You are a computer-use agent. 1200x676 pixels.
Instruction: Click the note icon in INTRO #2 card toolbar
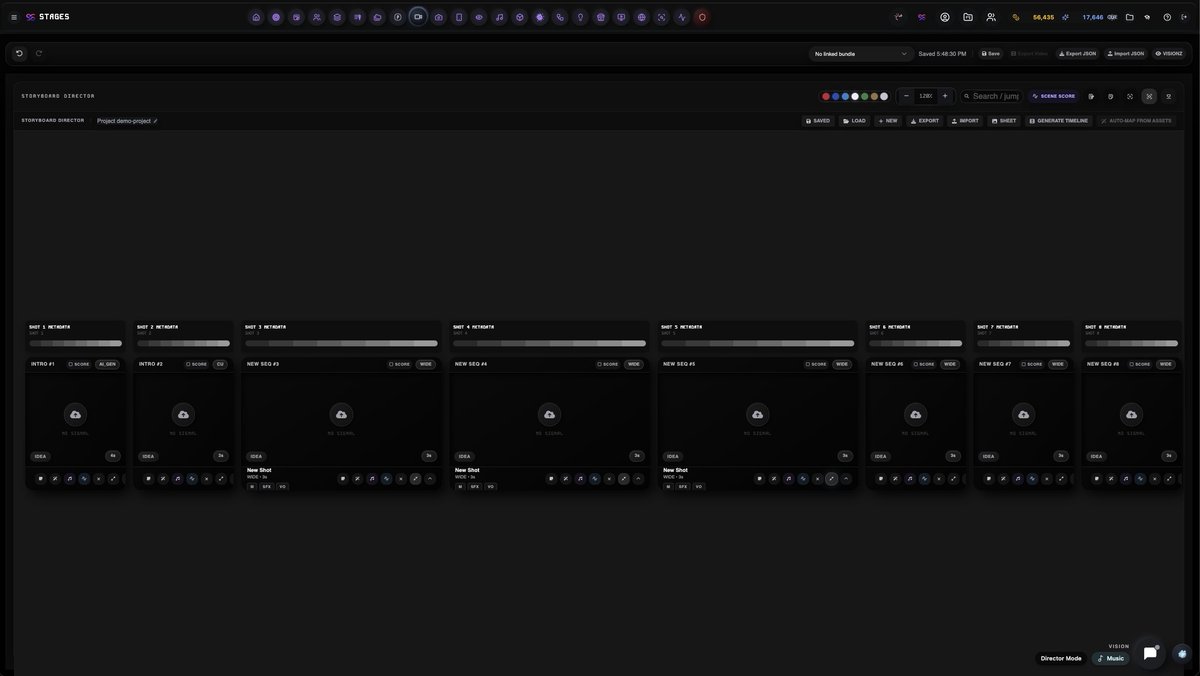148,478
